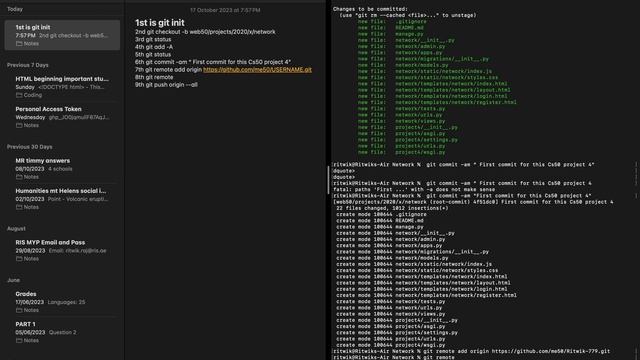The height and width of the screenshot is (360, 640).
Task: Click the github.com/me50/USERNAME.git link
Action: (x=257, y=69)
